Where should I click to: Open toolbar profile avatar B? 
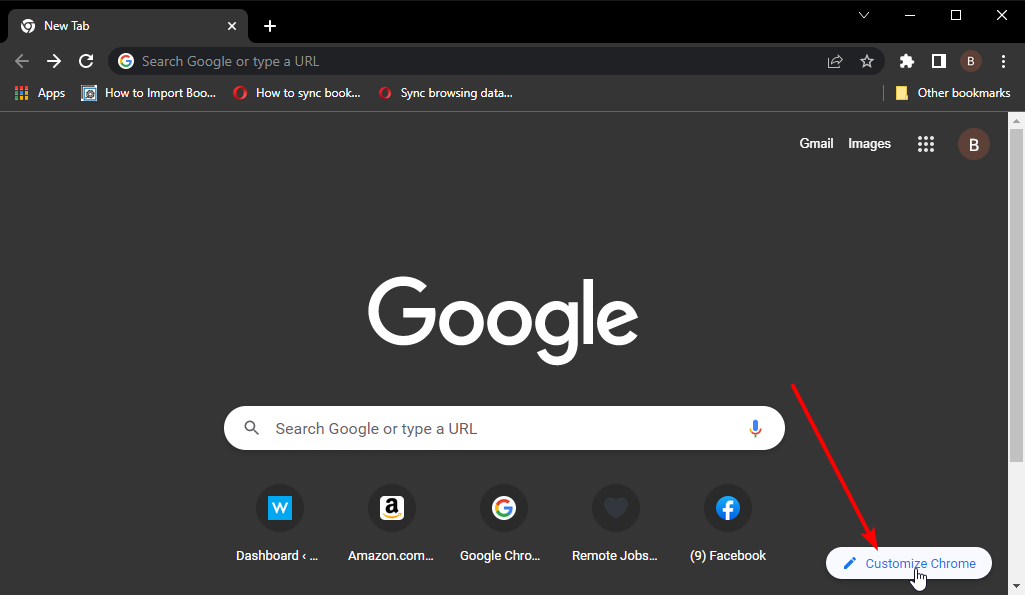[971, 61]
